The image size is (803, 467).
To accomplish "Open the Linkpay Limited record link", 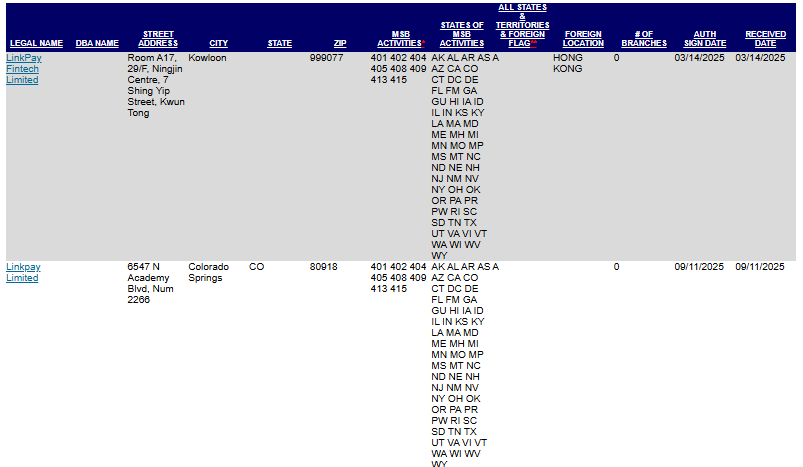I will 23,272.
